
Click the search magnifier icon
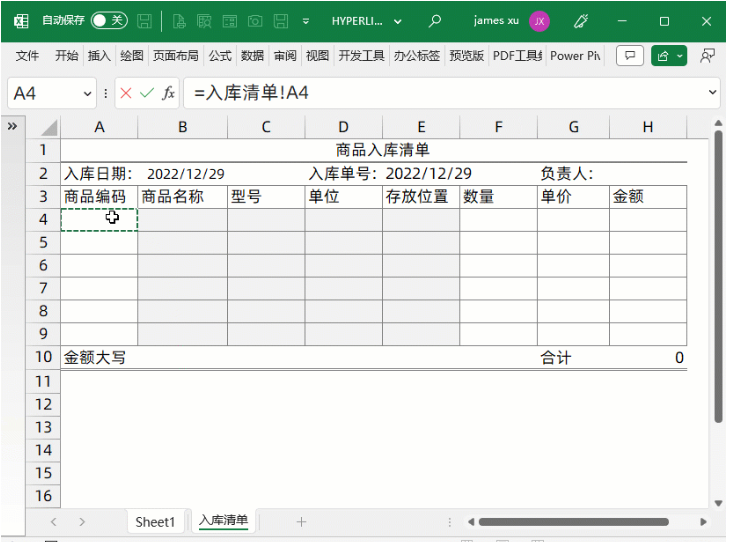[x=435, y=21]
